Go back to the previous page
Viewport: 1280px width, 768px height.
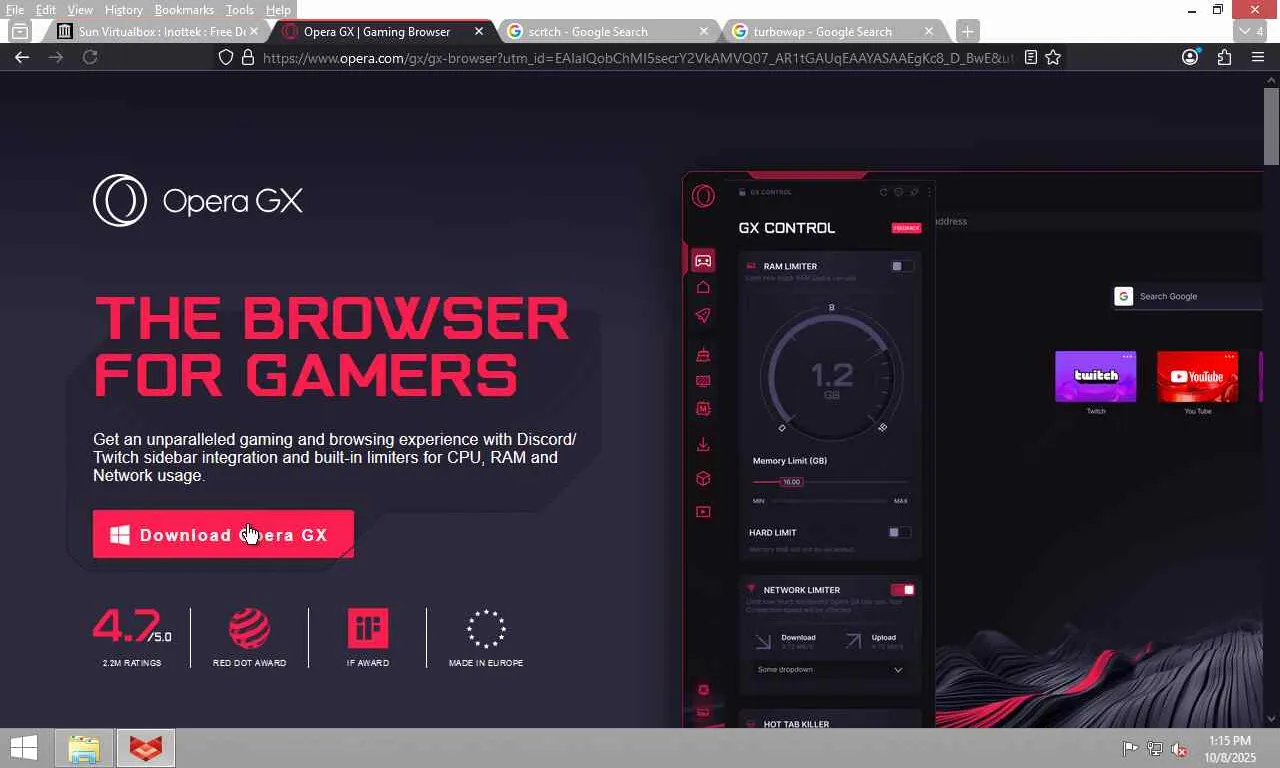(22, 57)
